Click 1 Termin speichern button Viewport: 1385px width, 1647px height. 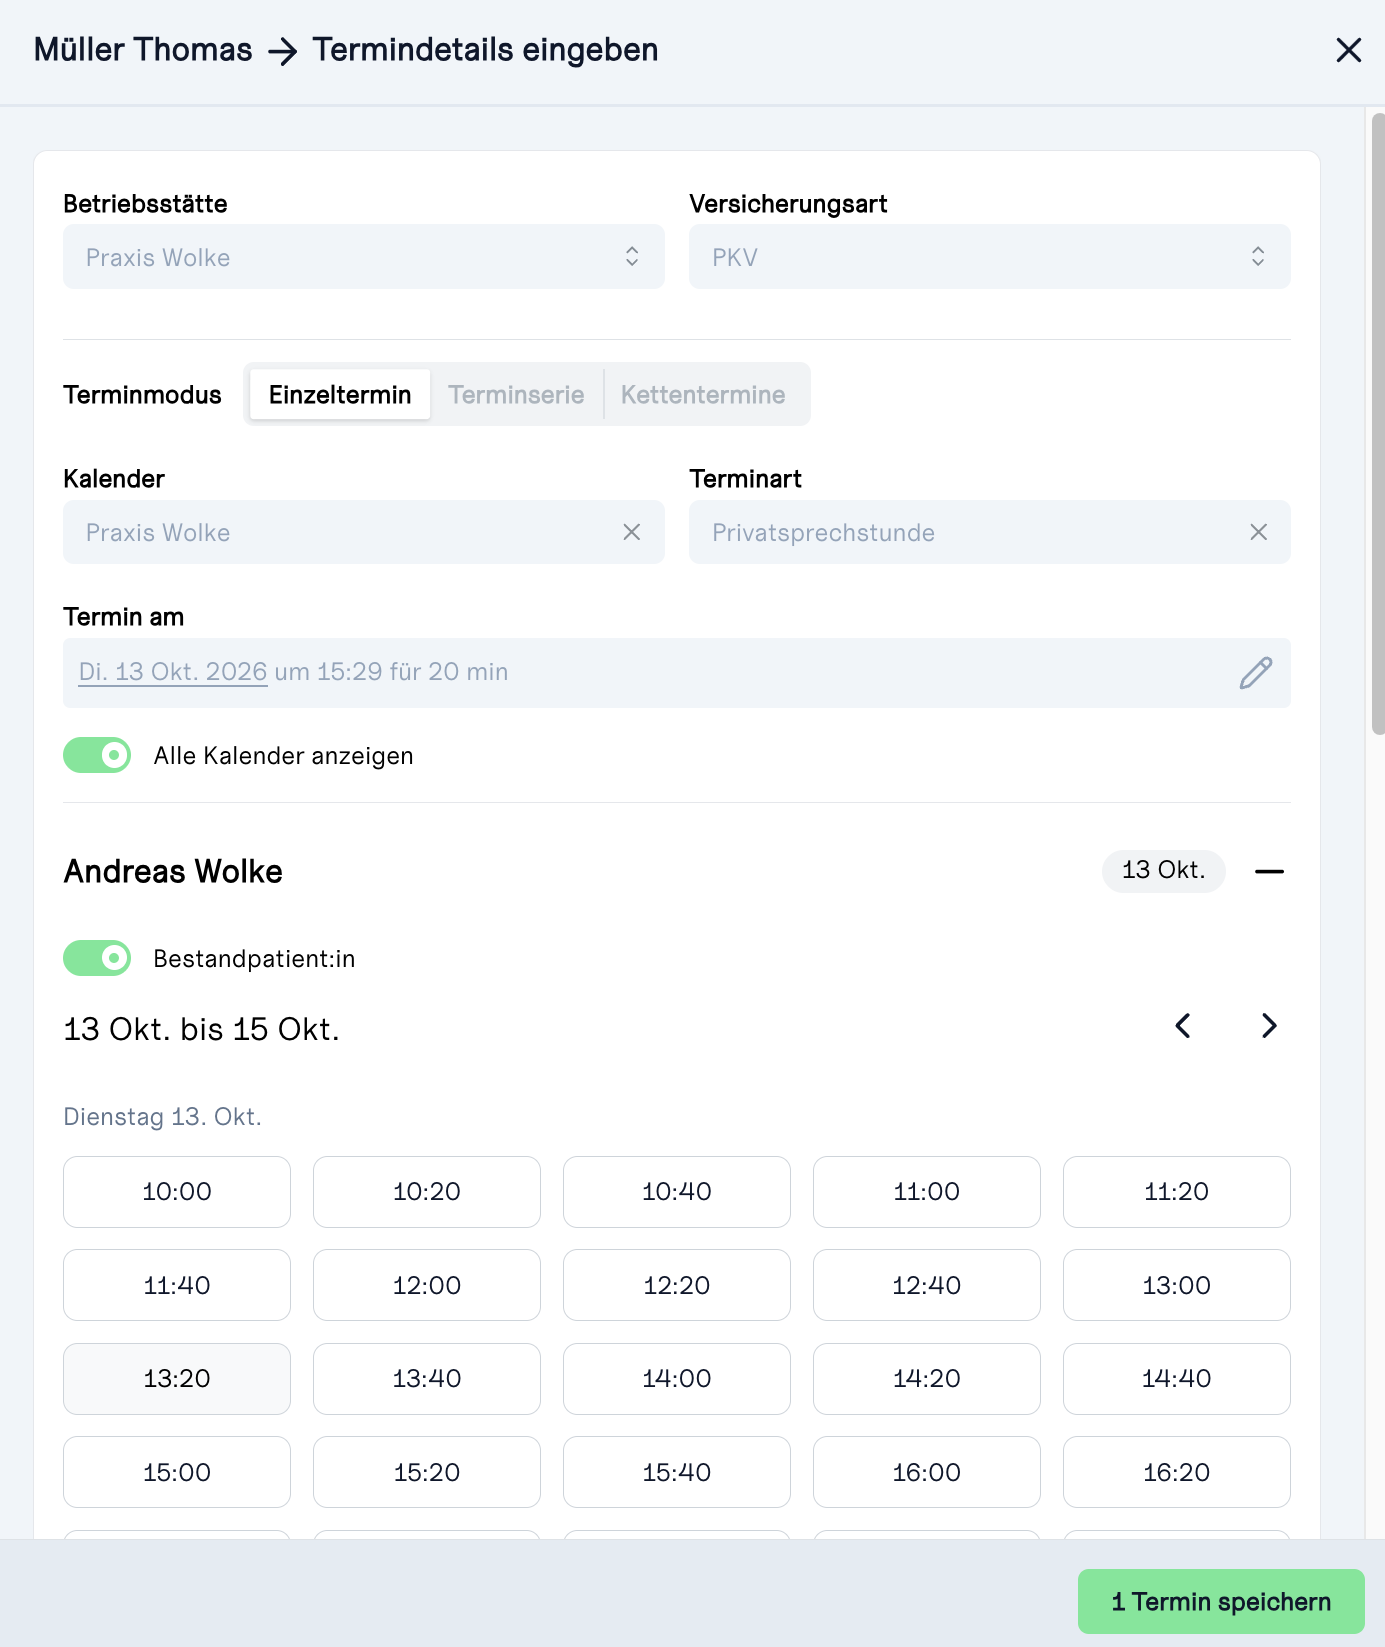(1221, 1602)
